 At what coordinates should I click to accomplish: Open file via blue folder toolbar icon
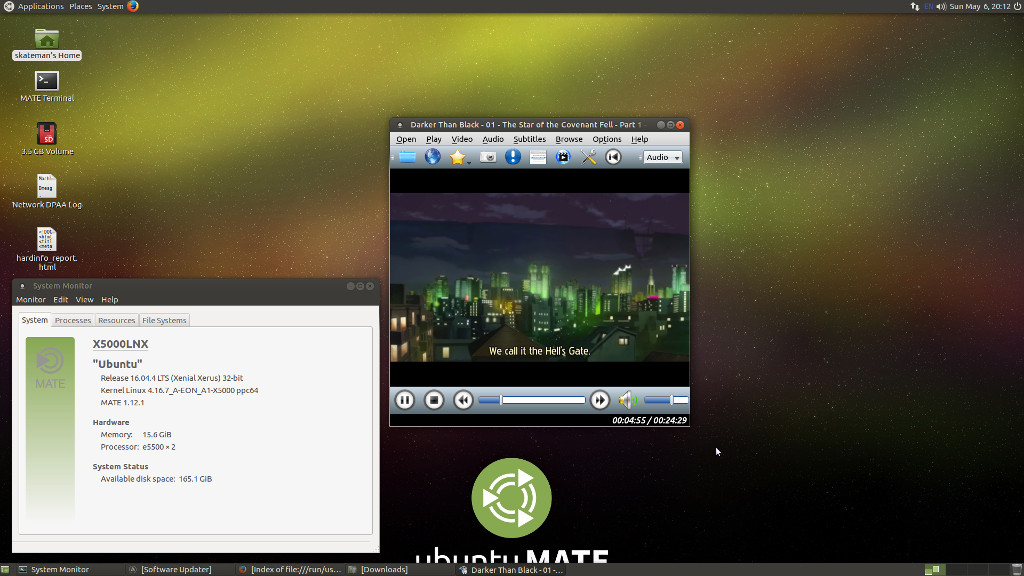pyautogui.click(x=408, y=157)
